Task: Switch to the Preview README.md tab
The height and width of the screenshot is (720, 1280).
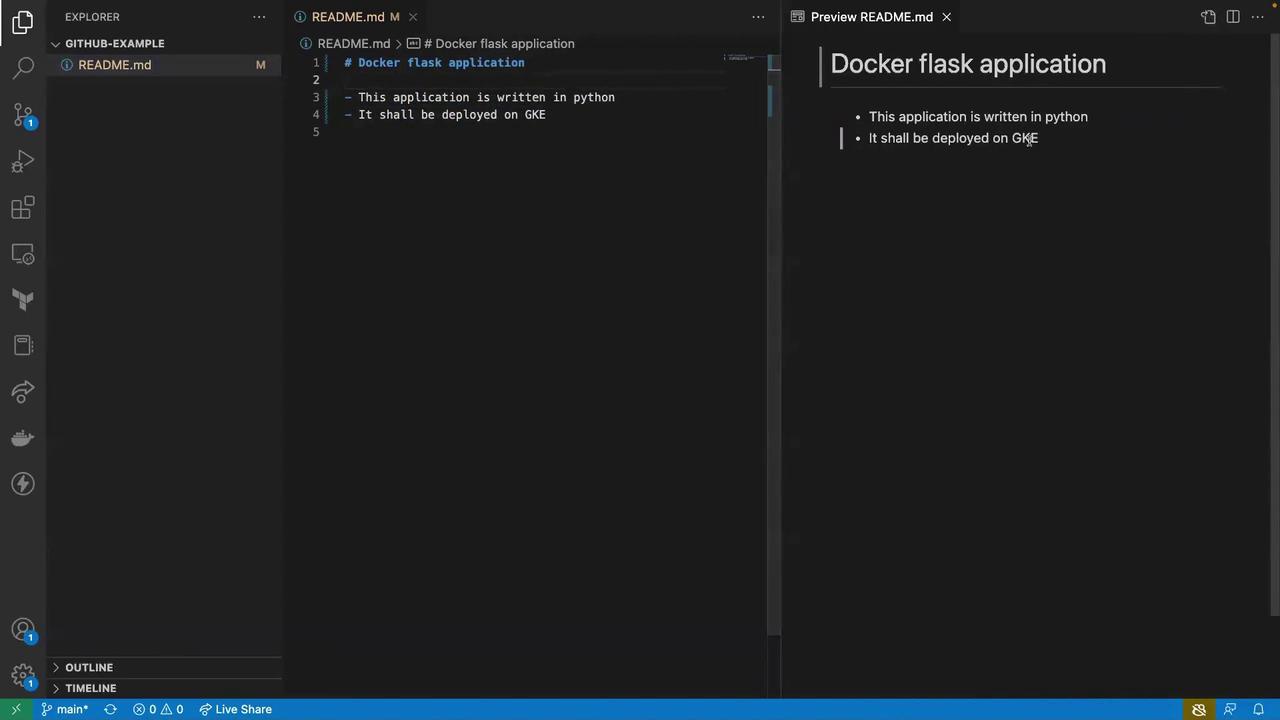Action: 871,17
